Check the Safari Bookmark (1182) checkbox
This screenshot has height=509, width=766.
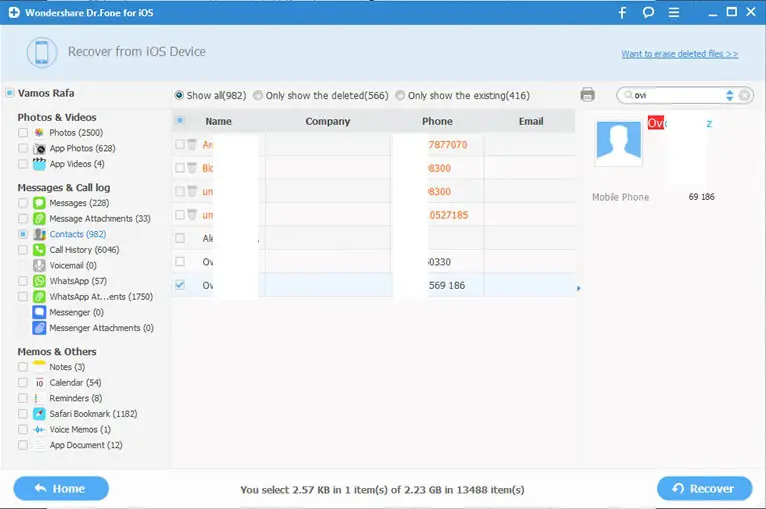coord(22,414)
